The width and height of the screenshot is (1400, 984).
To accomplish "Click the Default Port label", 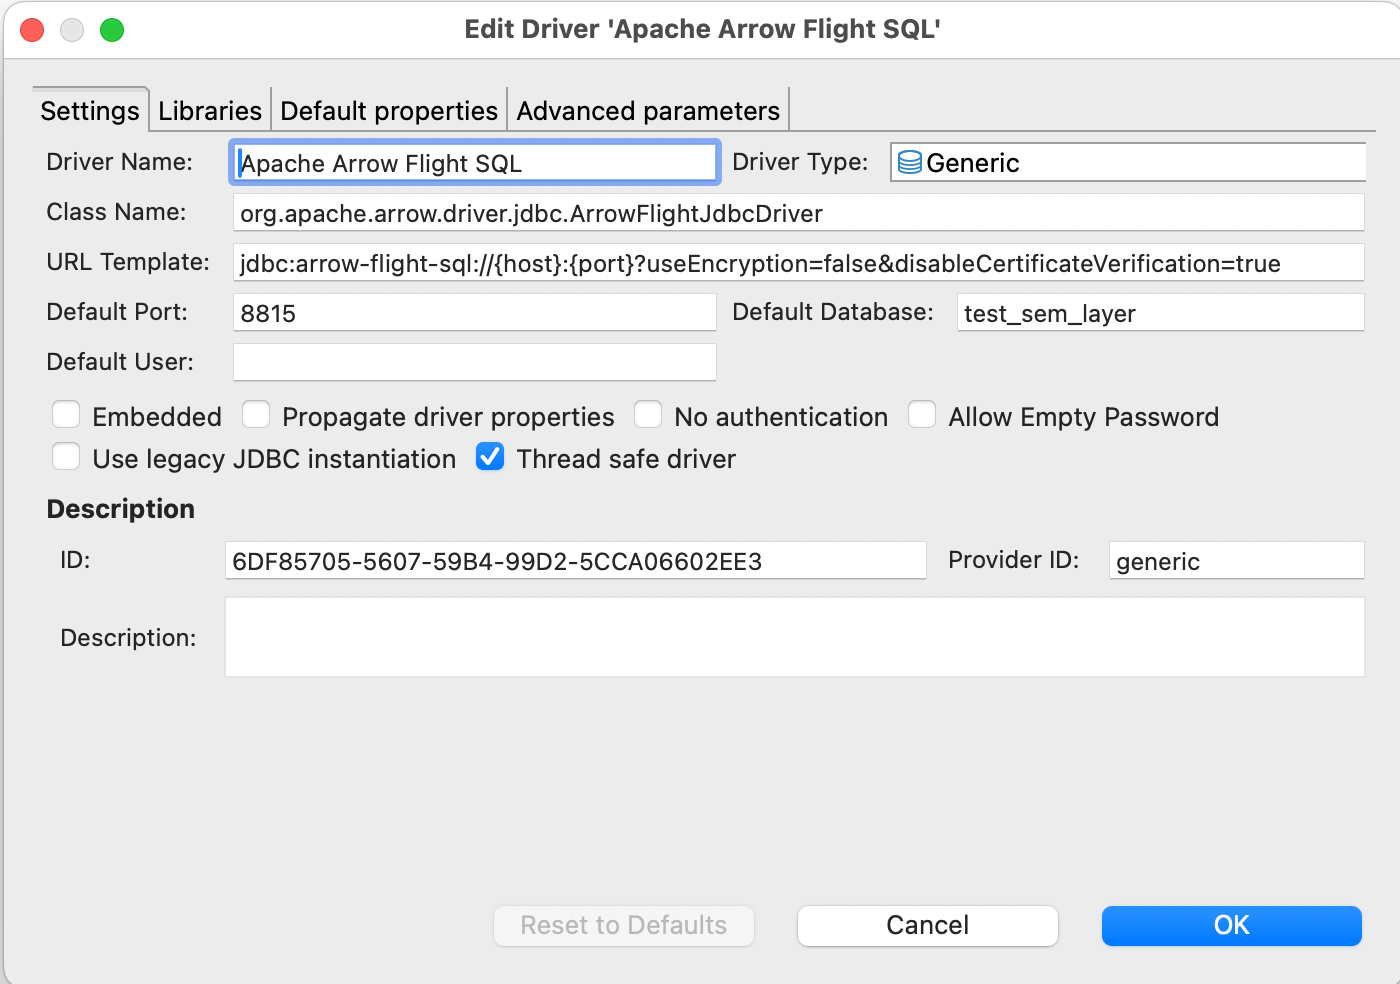I will click(x=117, y=312).
